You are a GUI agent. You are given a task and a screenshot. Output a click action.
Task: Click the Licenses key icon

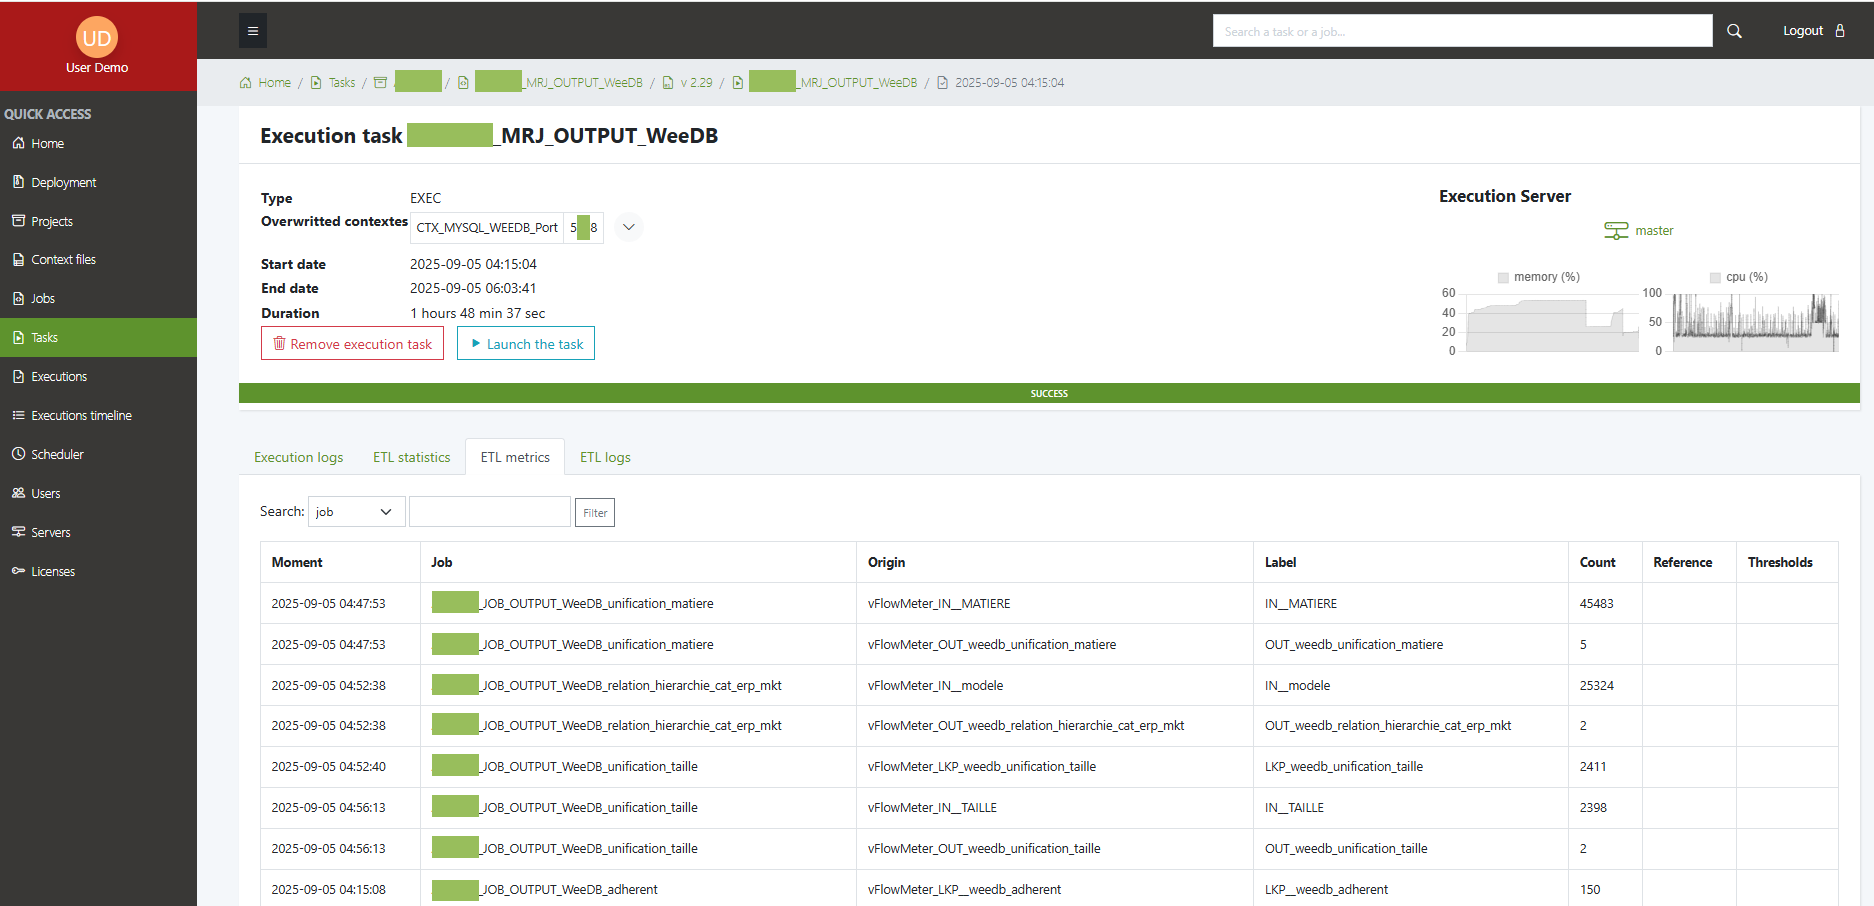coord(18,570)
